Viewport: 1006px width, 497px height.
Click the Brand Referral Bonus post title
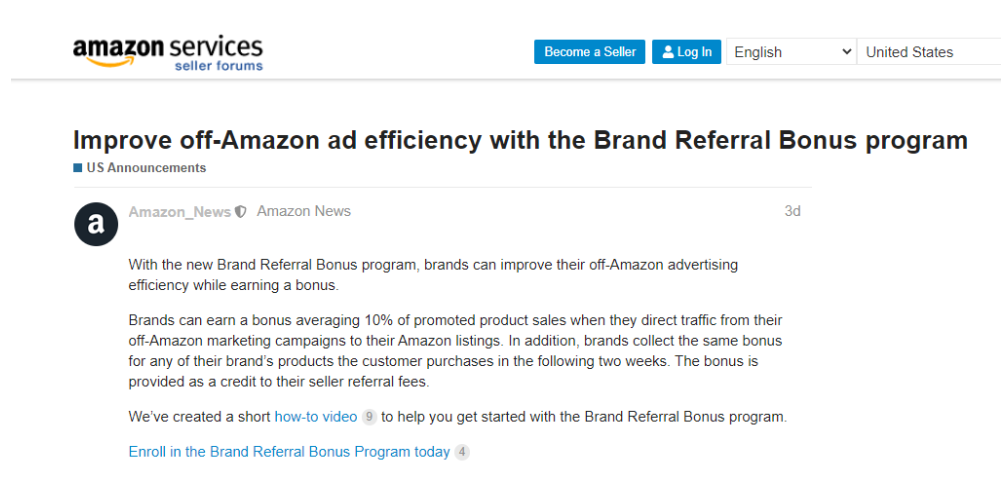[520, 140]
